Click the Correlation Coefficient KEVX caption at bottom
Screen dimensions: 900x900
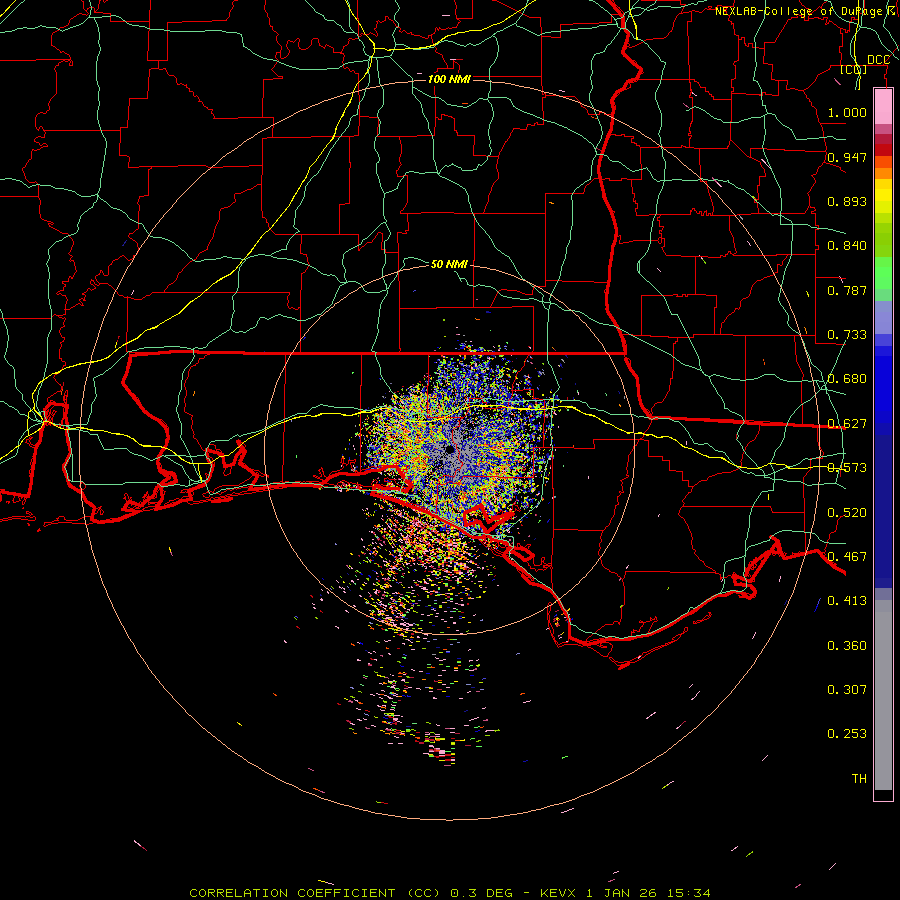click(449, 893)
